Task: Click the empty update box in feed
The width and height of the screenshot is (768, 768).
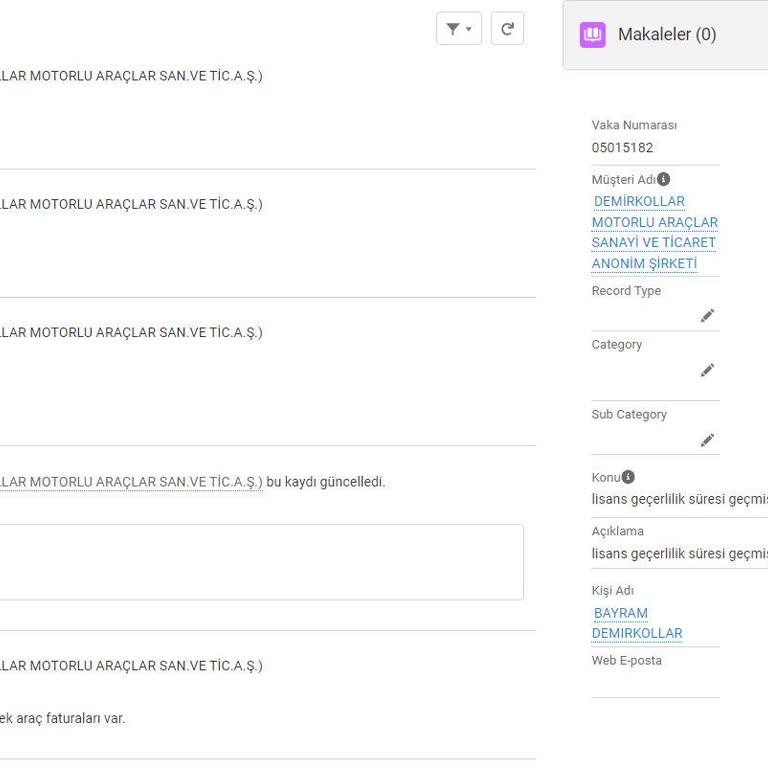Action: coord(262,562)
